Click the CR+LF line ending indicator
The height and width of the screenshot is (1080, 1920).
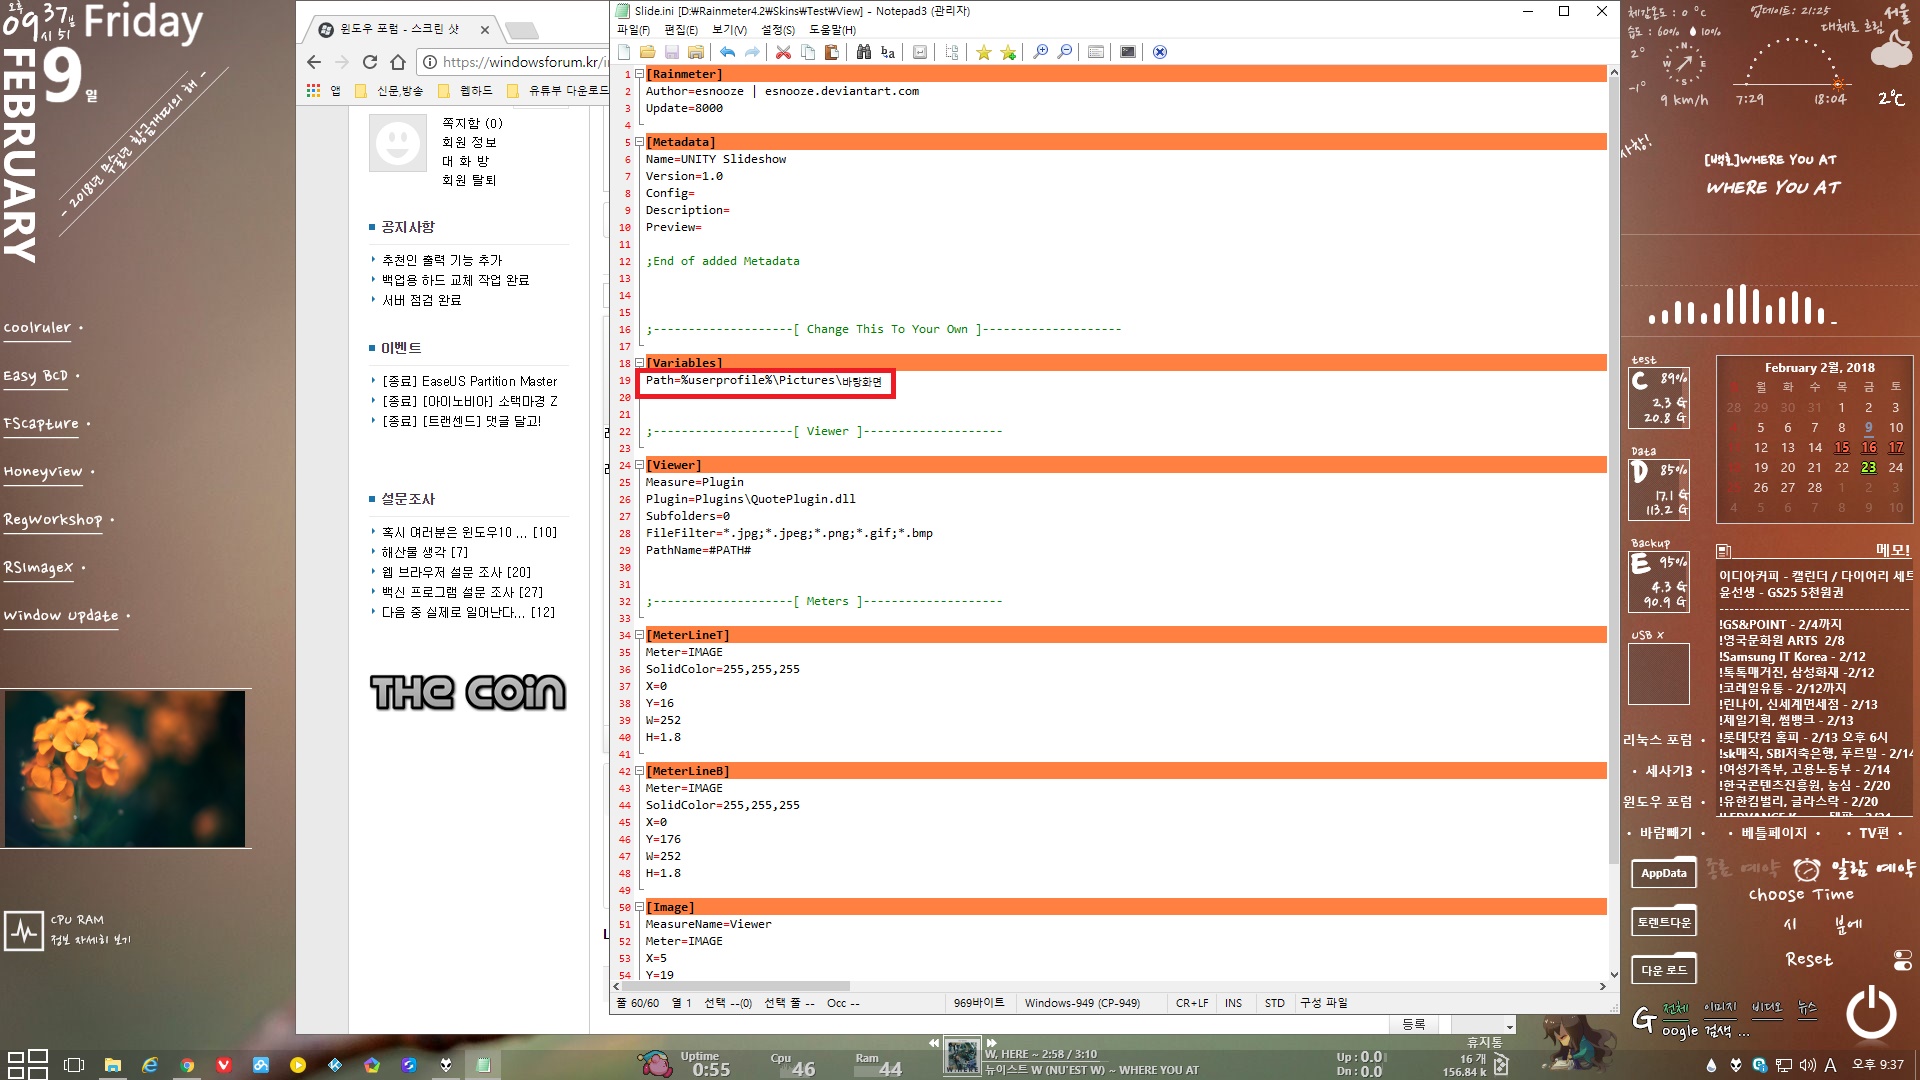coord(1192,1003)
